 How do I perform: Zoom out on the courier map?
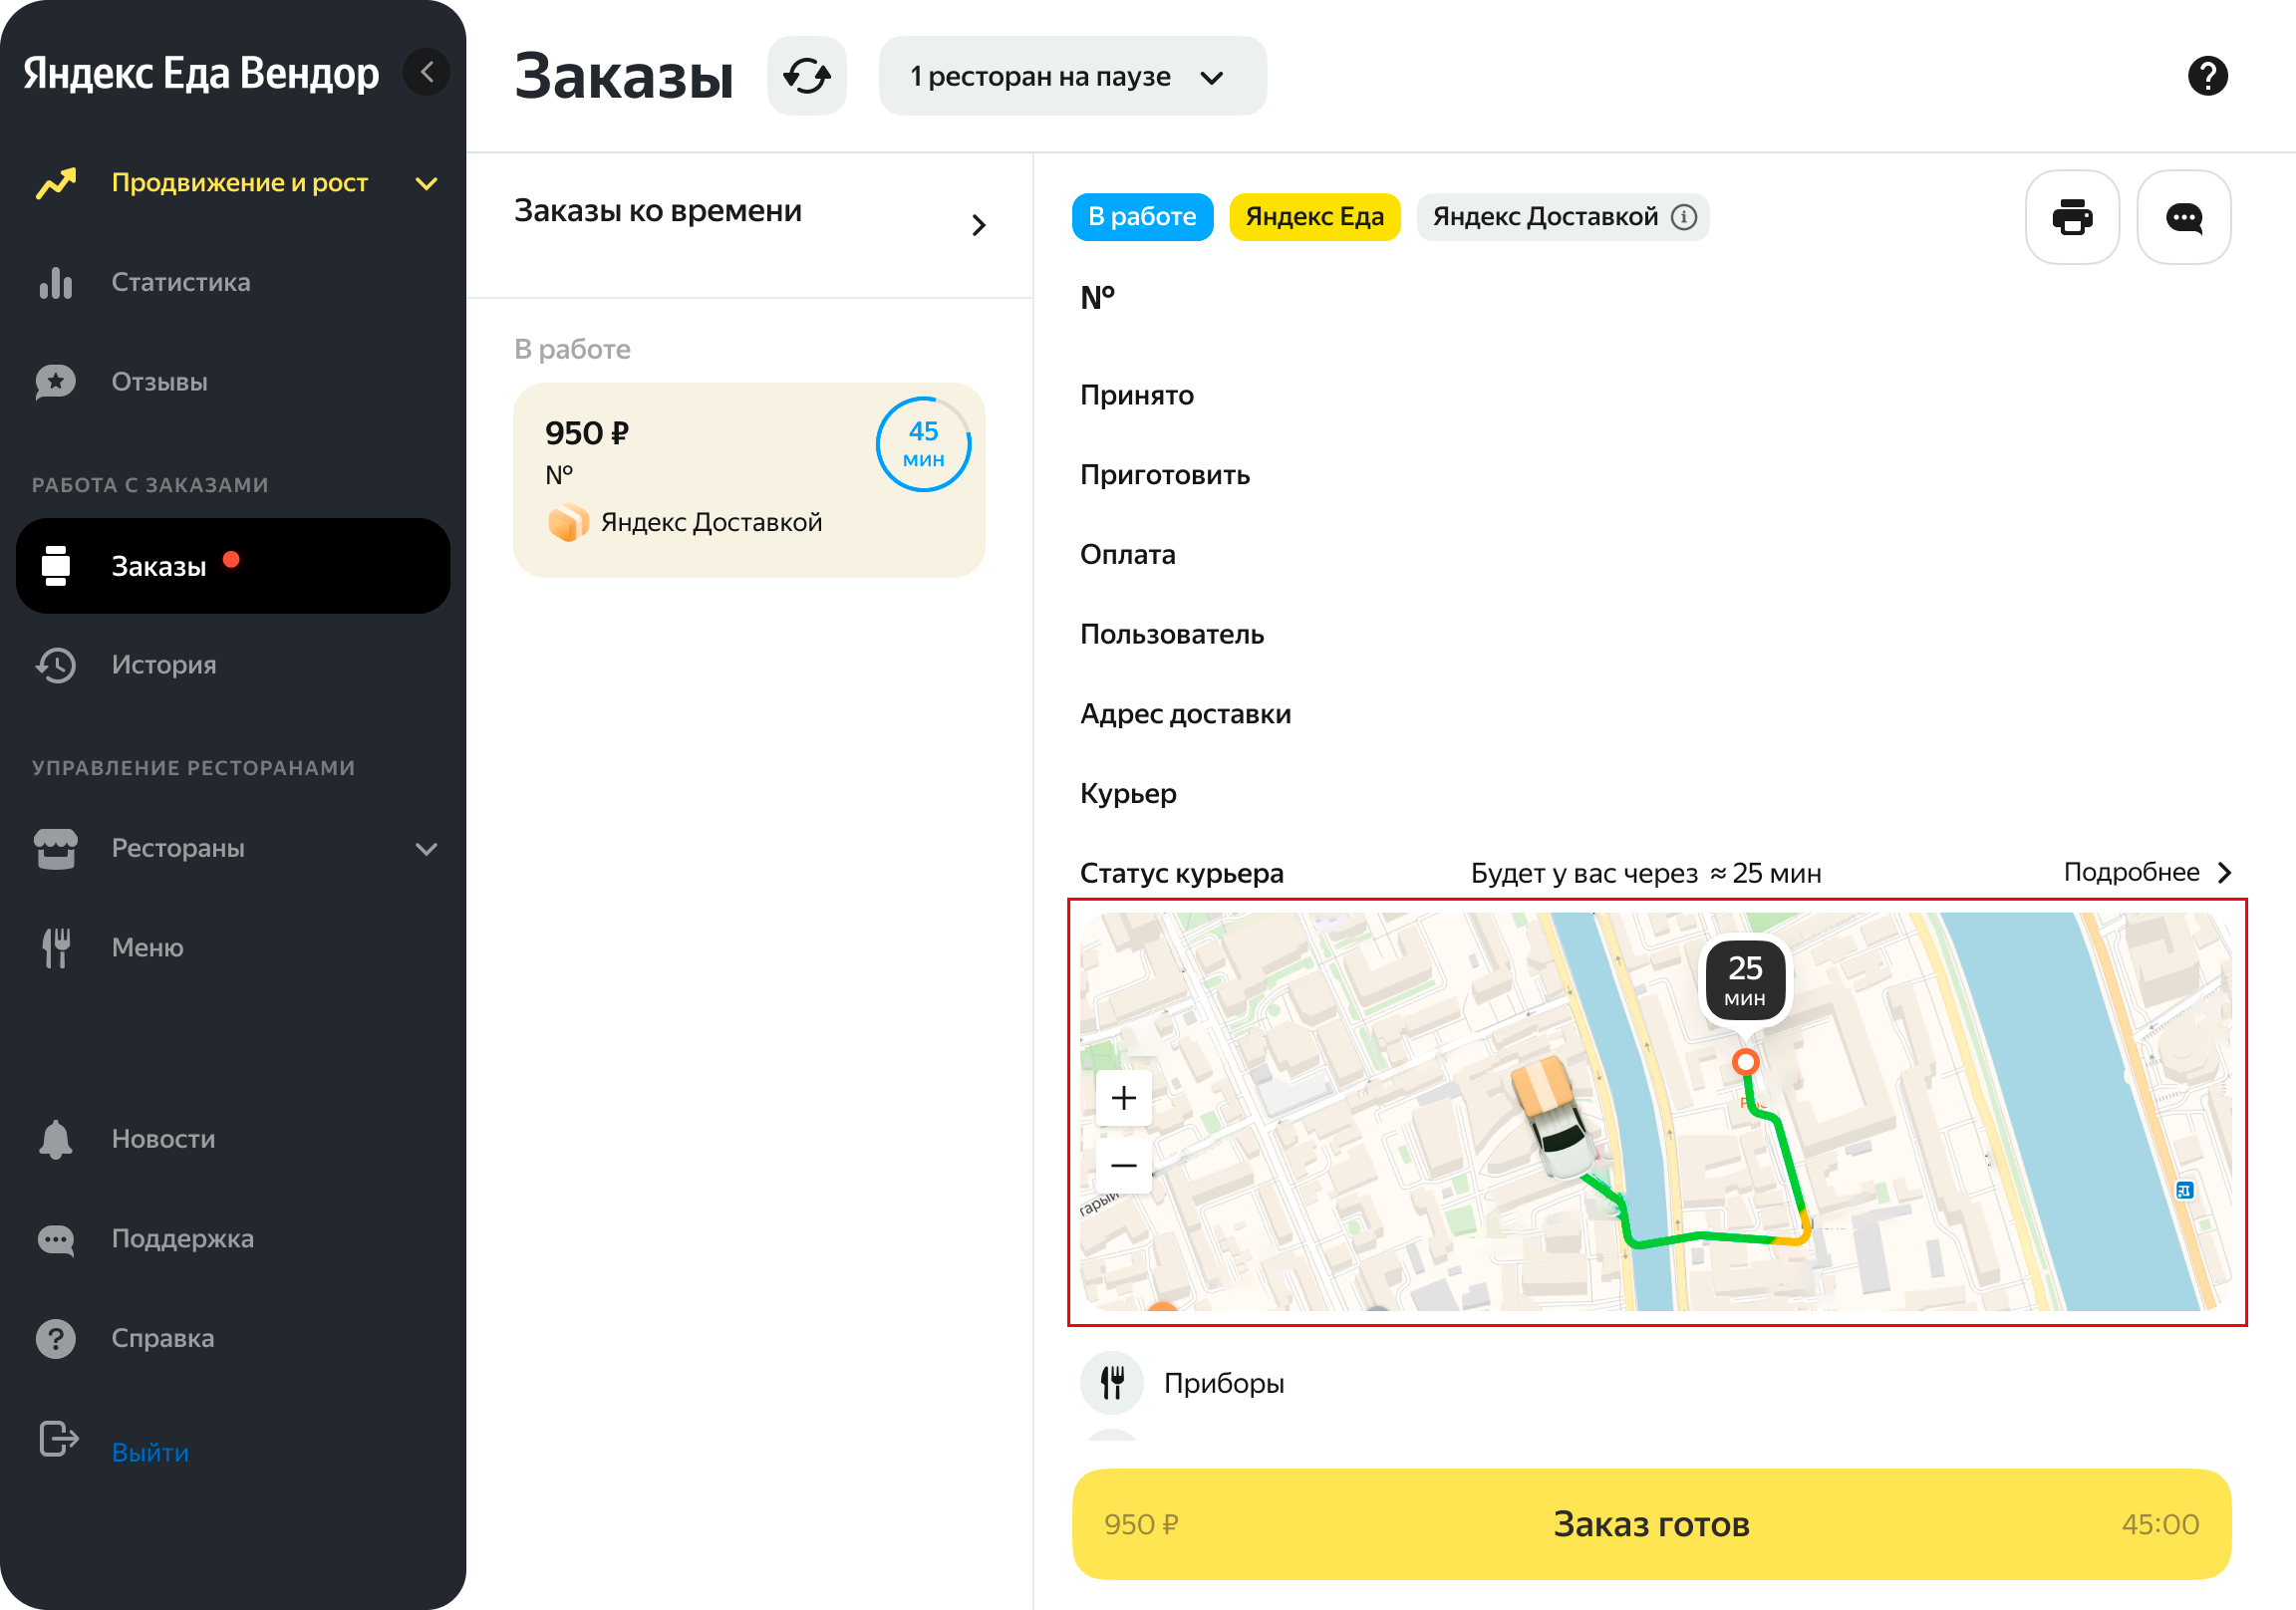coord(1124,1165)
